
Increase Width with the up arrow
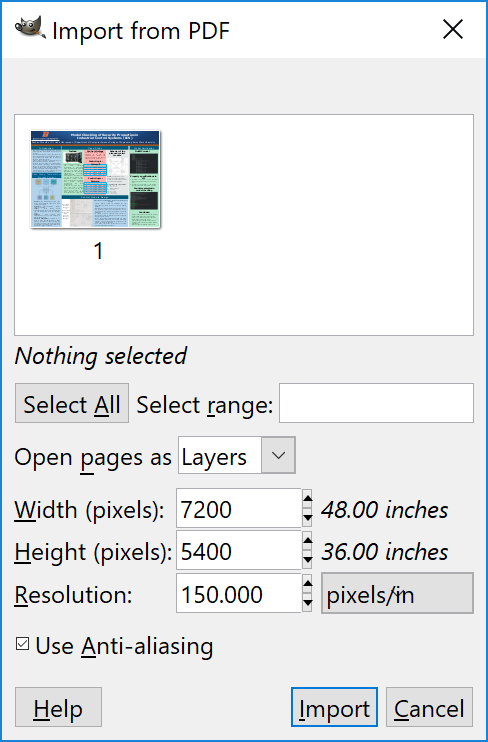pos(307,498)
